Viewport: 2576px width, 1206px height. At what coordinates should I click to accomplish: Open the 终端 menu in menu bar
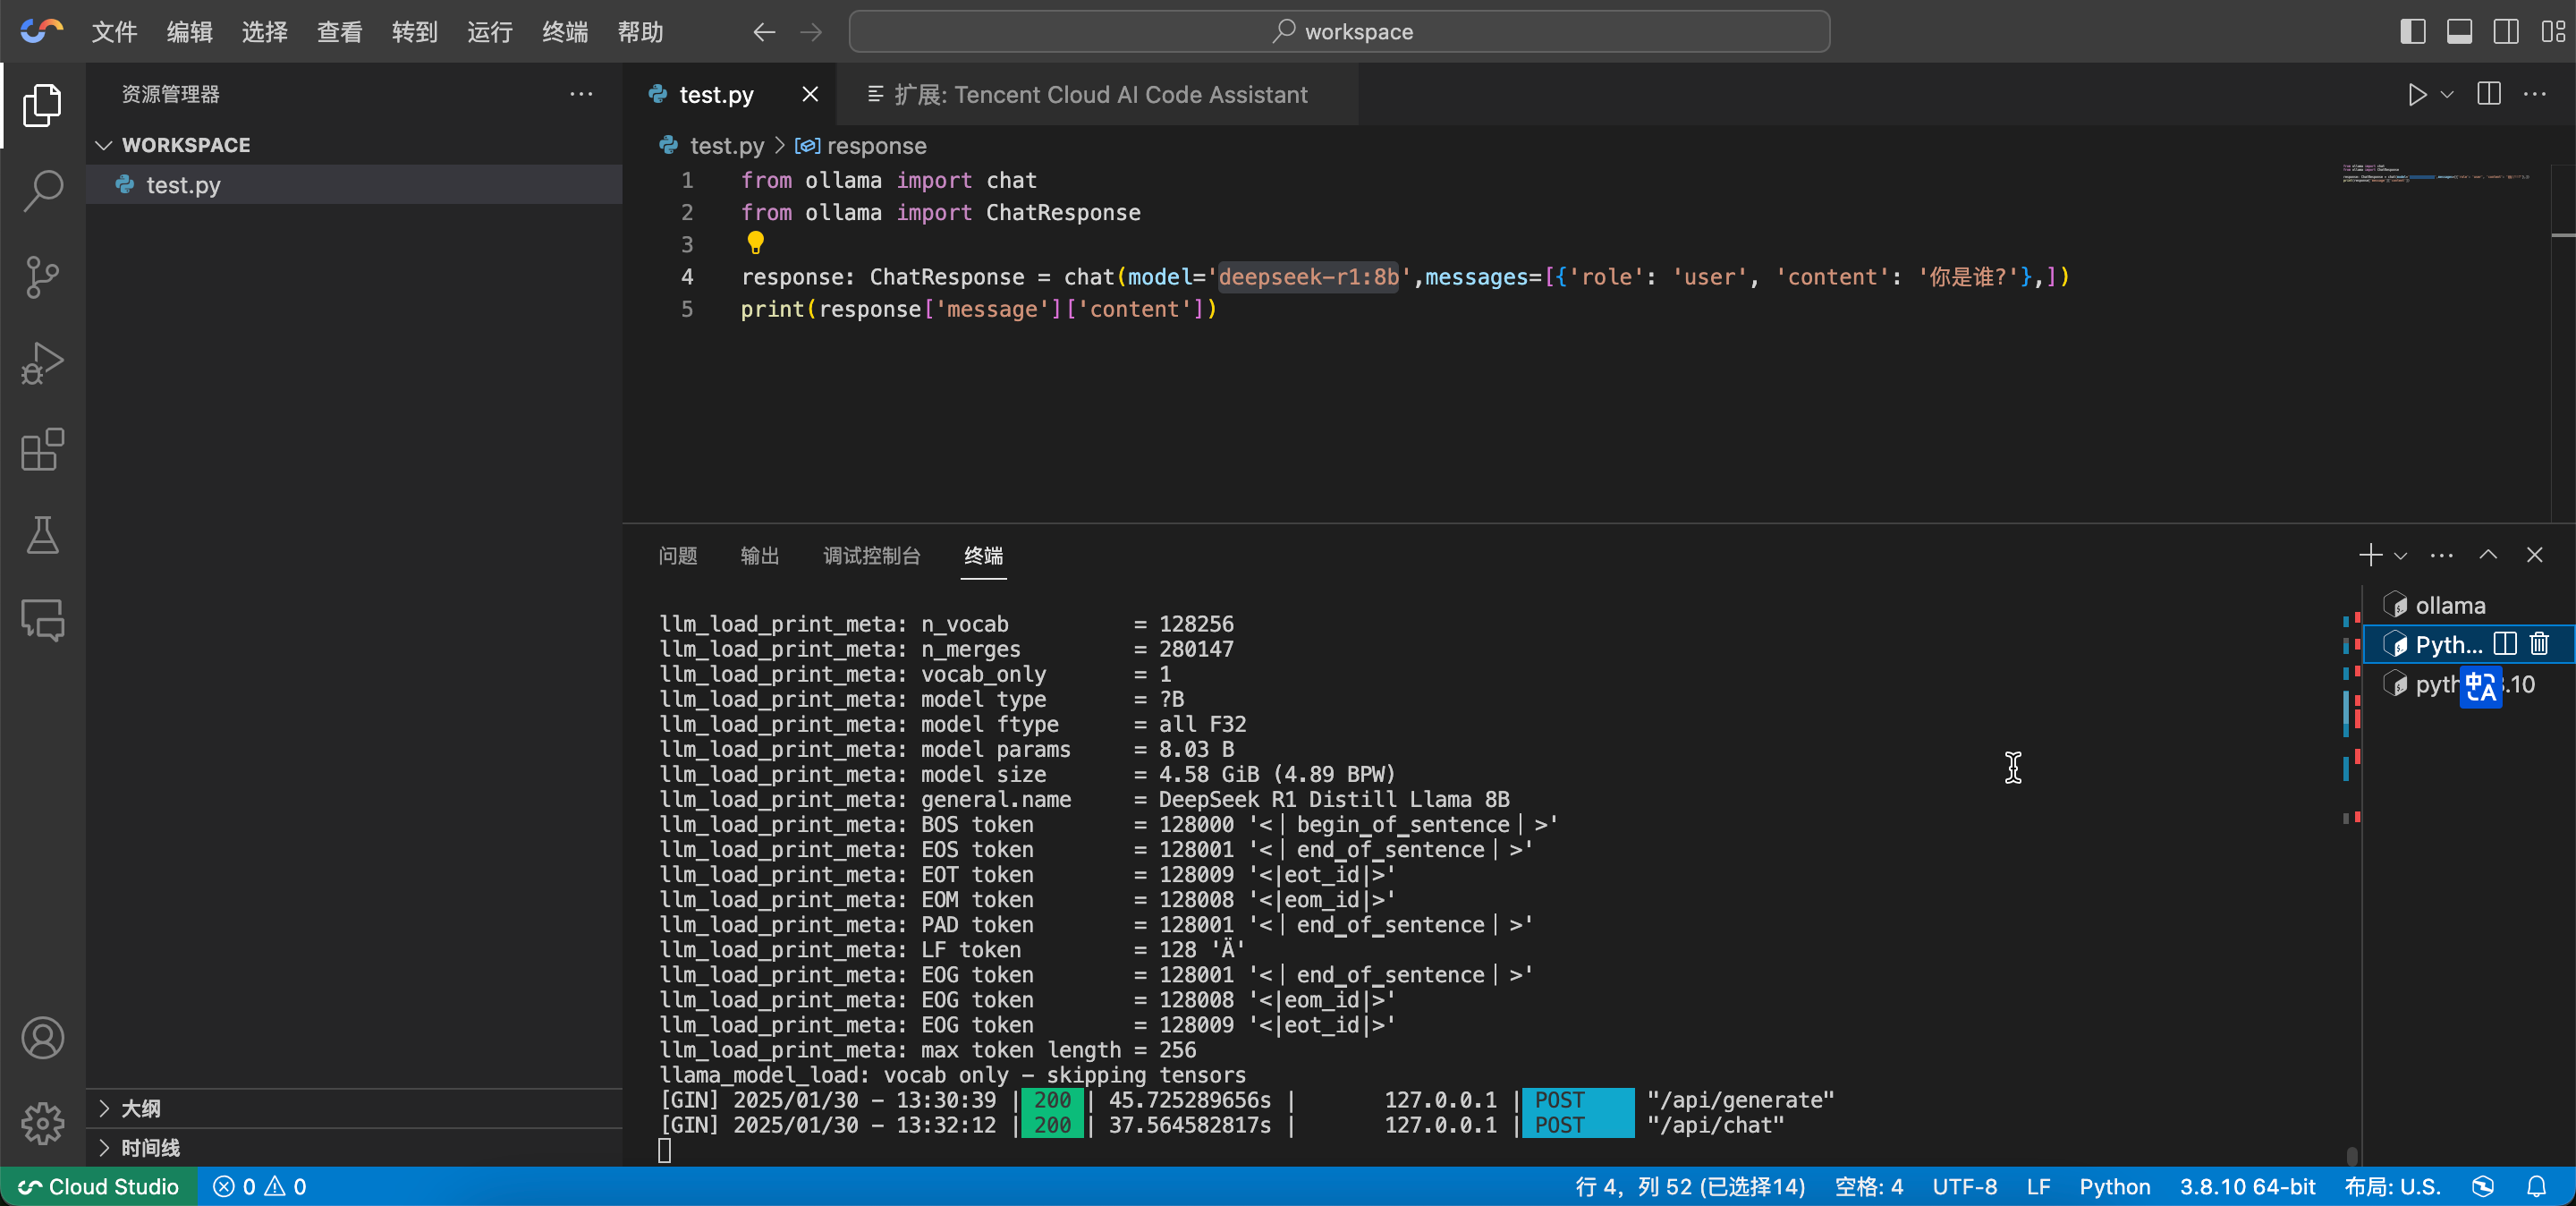564,32
